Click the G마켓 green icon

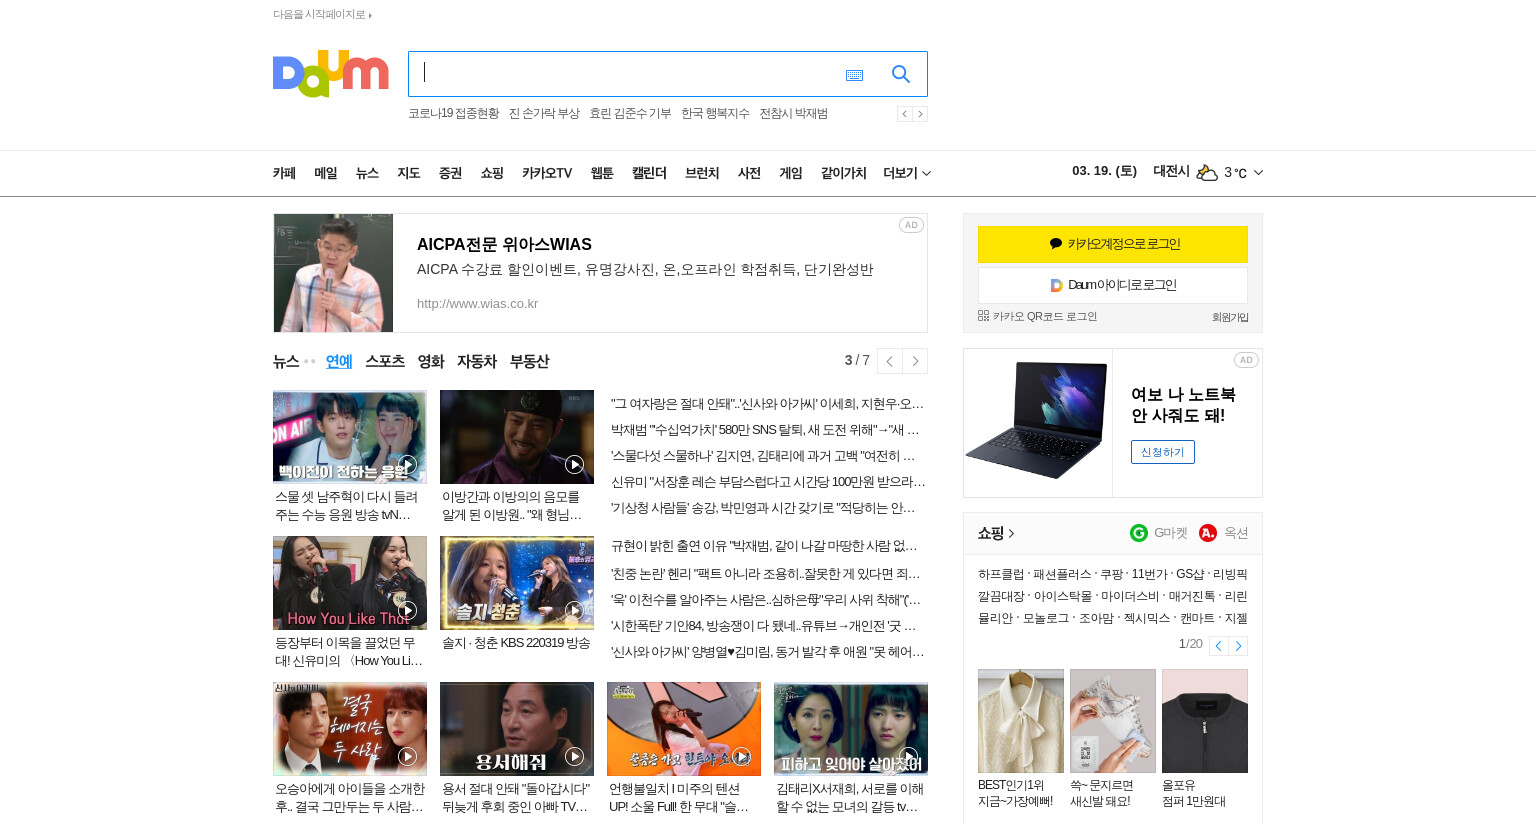(1139, 533)
